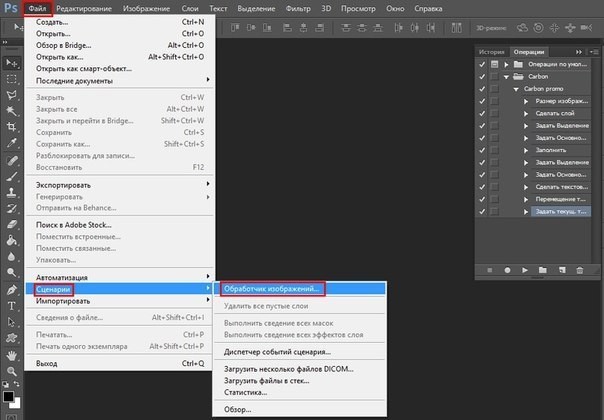Select the Zoom tool
Screen dimensions: 604x420
[x=12, y=371]
